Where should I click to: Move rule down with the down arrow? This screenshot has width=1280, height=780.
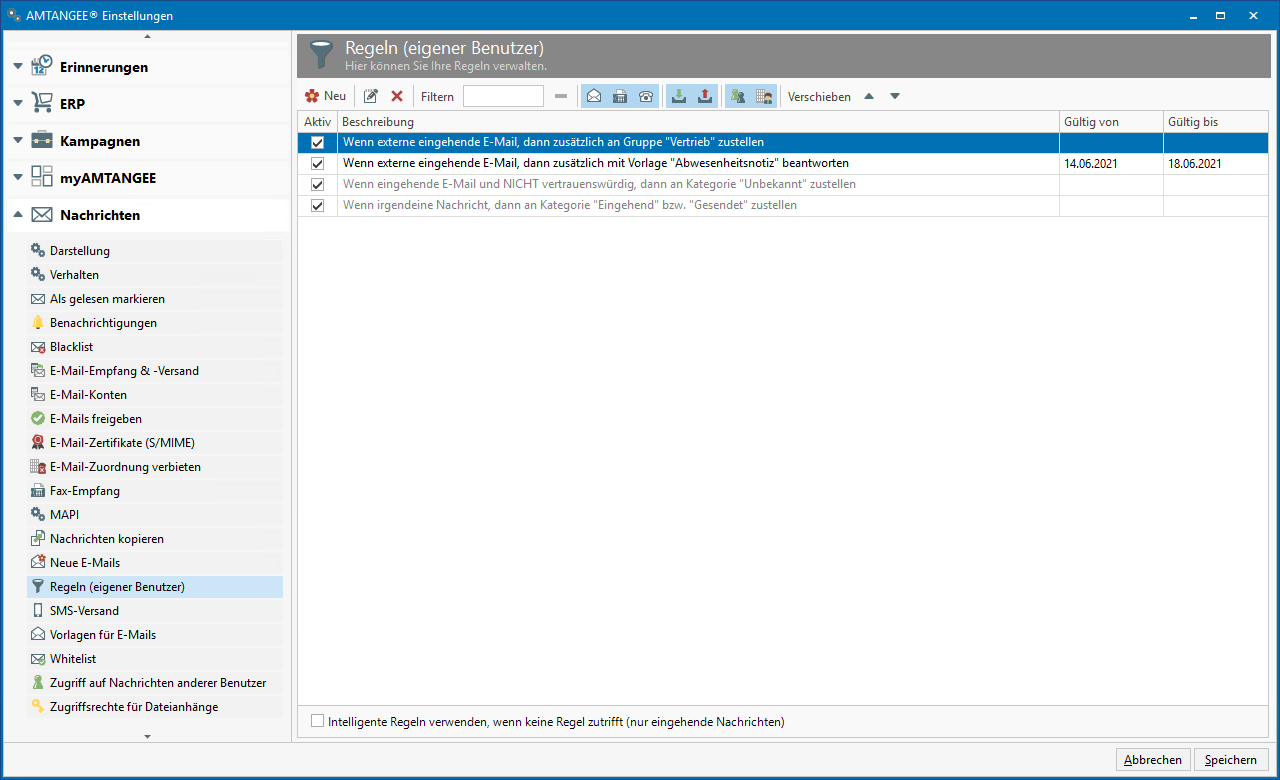pyautogui.click(x=895, y=96)
